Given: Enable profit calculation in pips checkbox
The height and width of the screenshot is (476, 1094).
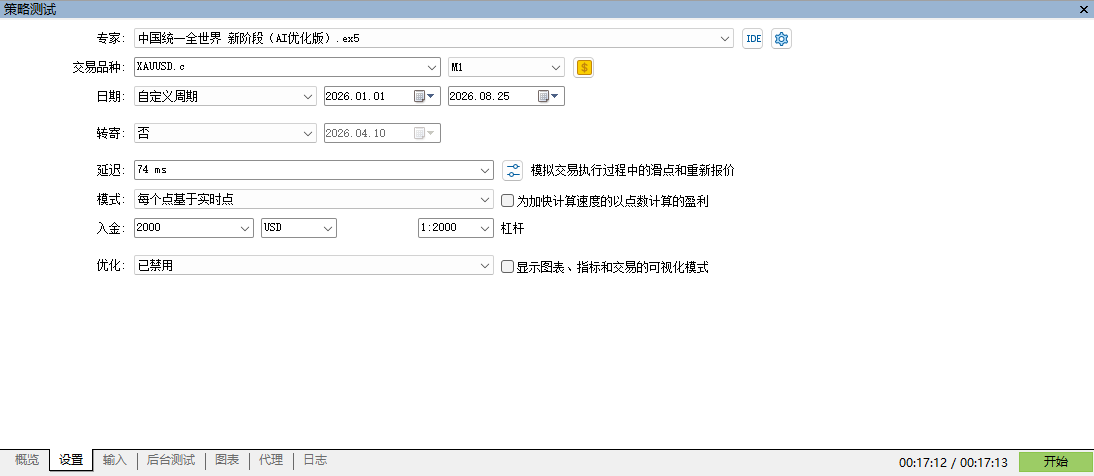Looking at the screenshot, I should [508, 201].
